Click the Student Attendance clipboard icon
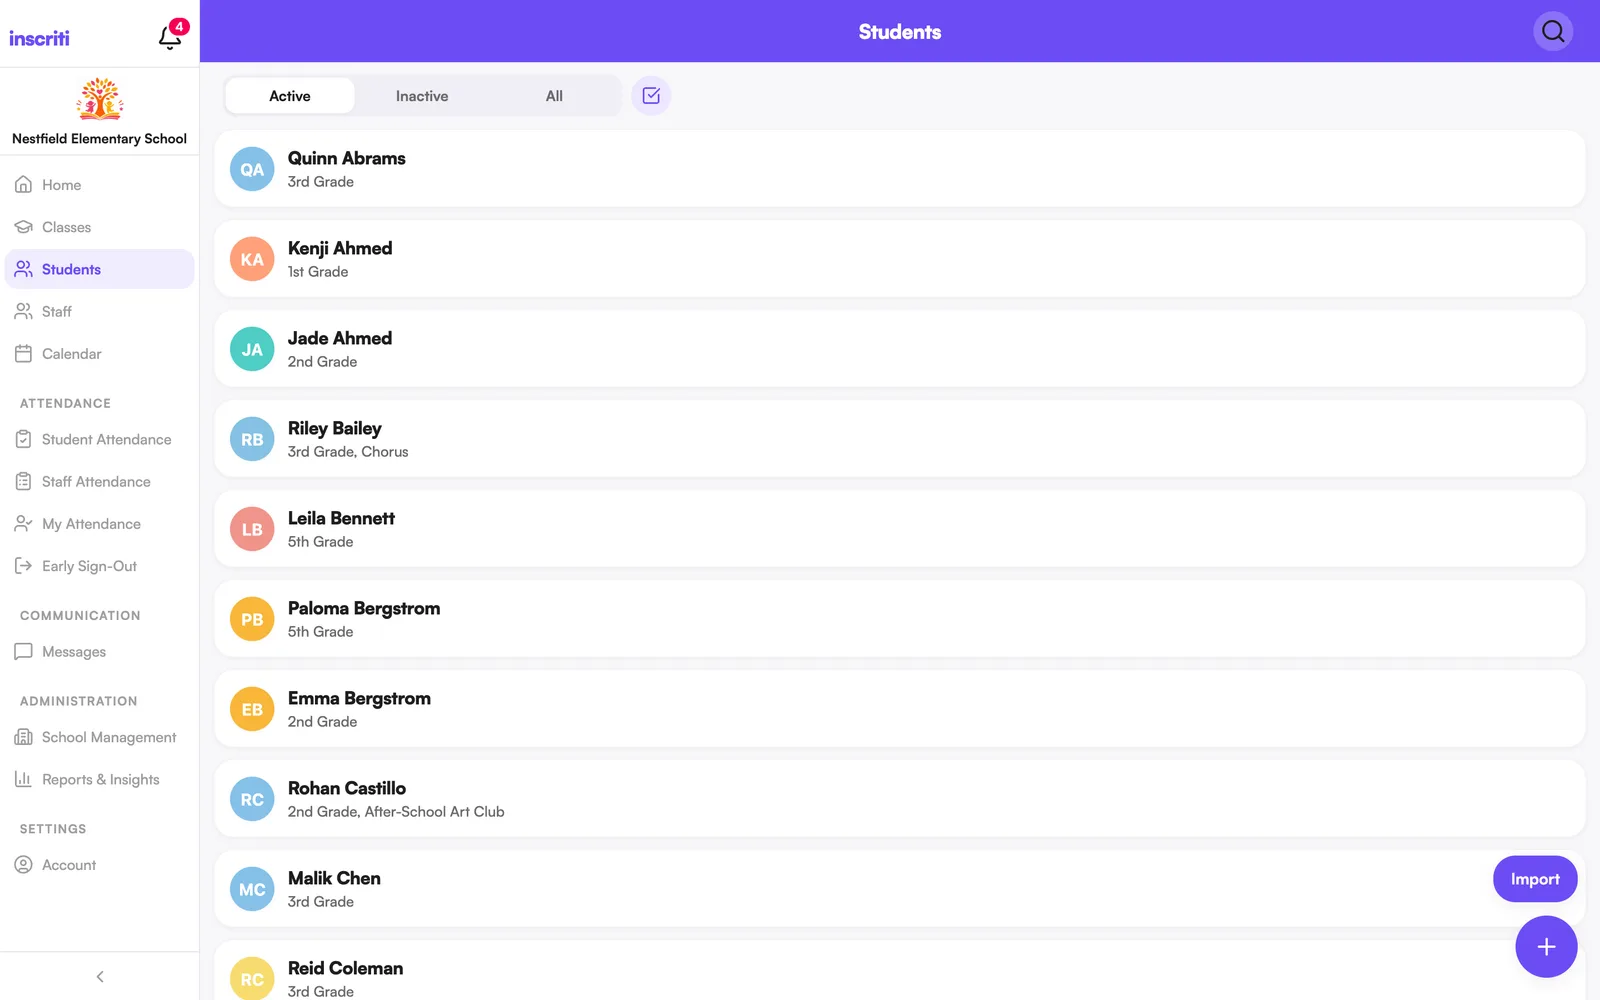The image size is (1600, 1000). tap(24, 439)
